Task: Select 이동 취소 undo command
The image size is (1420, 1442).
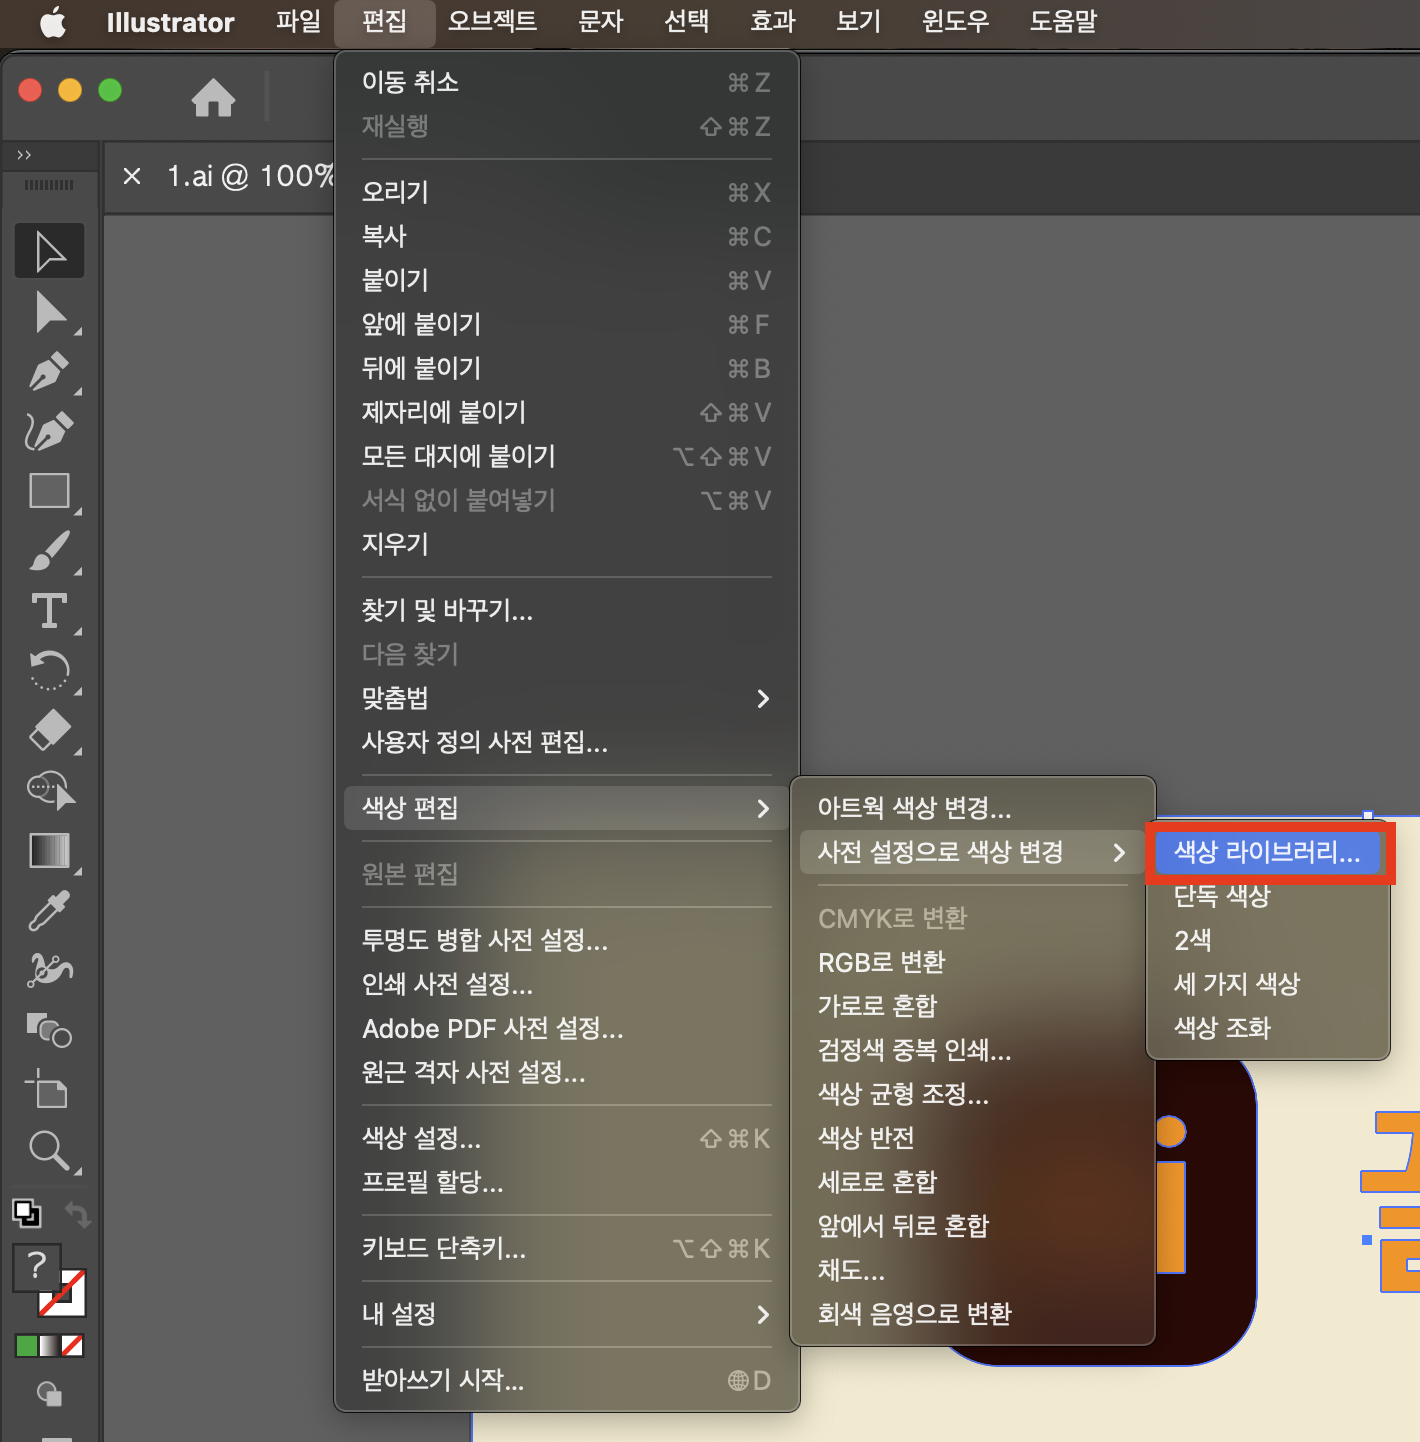Action: pyautogui.click(x=566, y=82)
